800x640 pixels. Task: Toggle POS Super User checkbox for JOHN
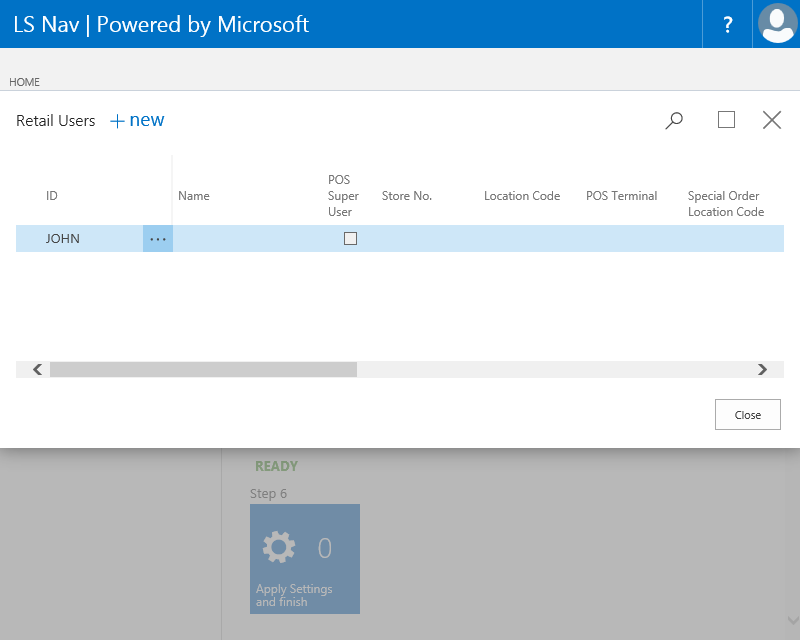point(350,239)
